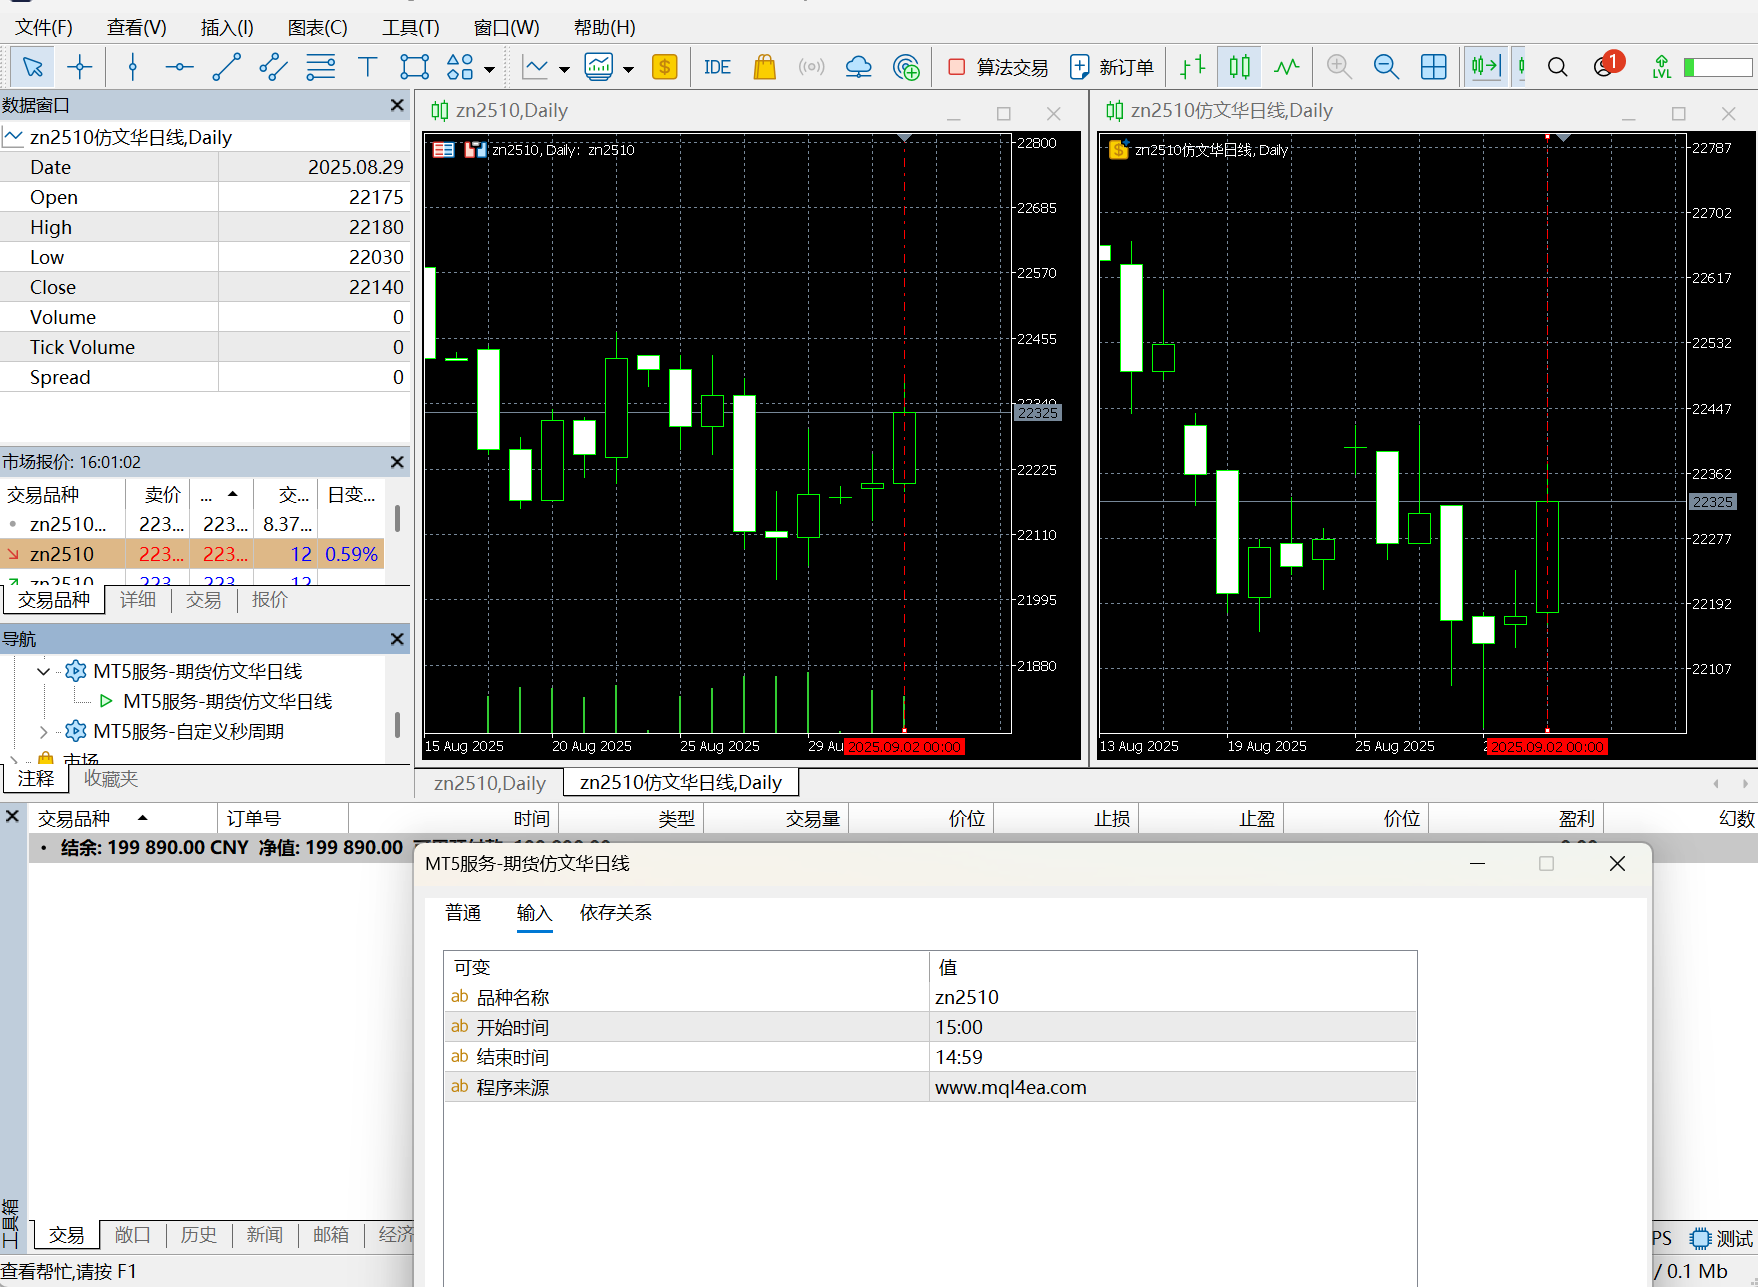Close the 数据窗口 panel
The width and height of the screenshot is (1758, 1287).
(x=397, y=105)
